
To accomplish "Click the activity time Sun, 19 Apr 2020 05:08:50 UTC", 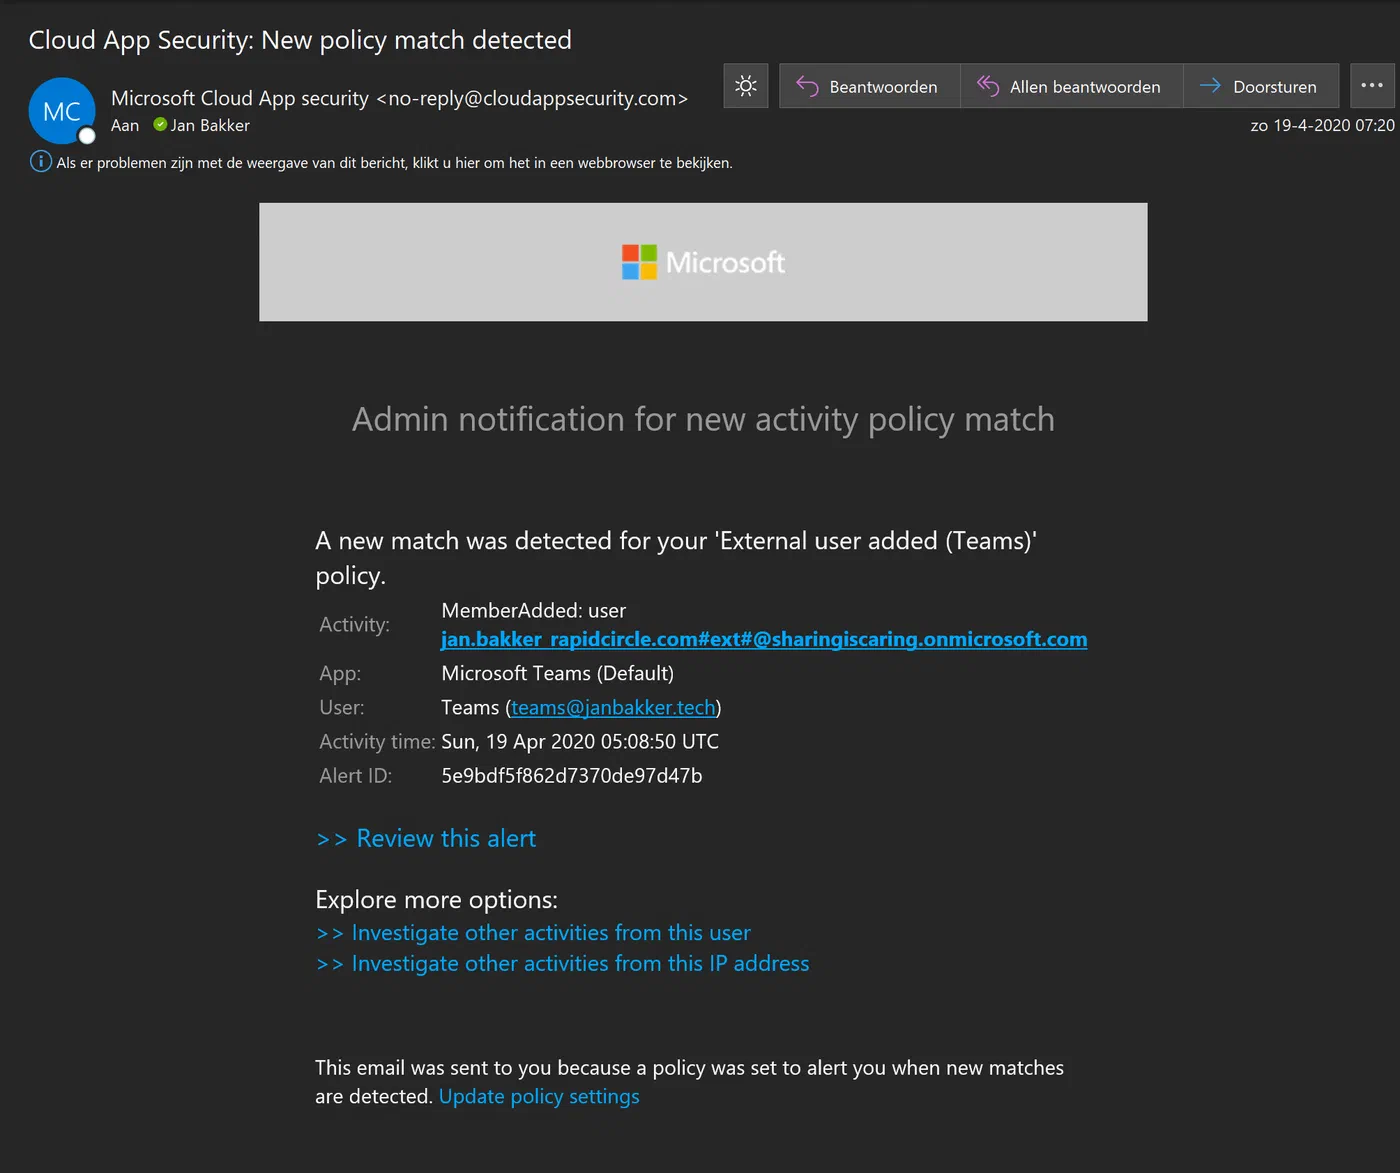I will coord(580,742).
